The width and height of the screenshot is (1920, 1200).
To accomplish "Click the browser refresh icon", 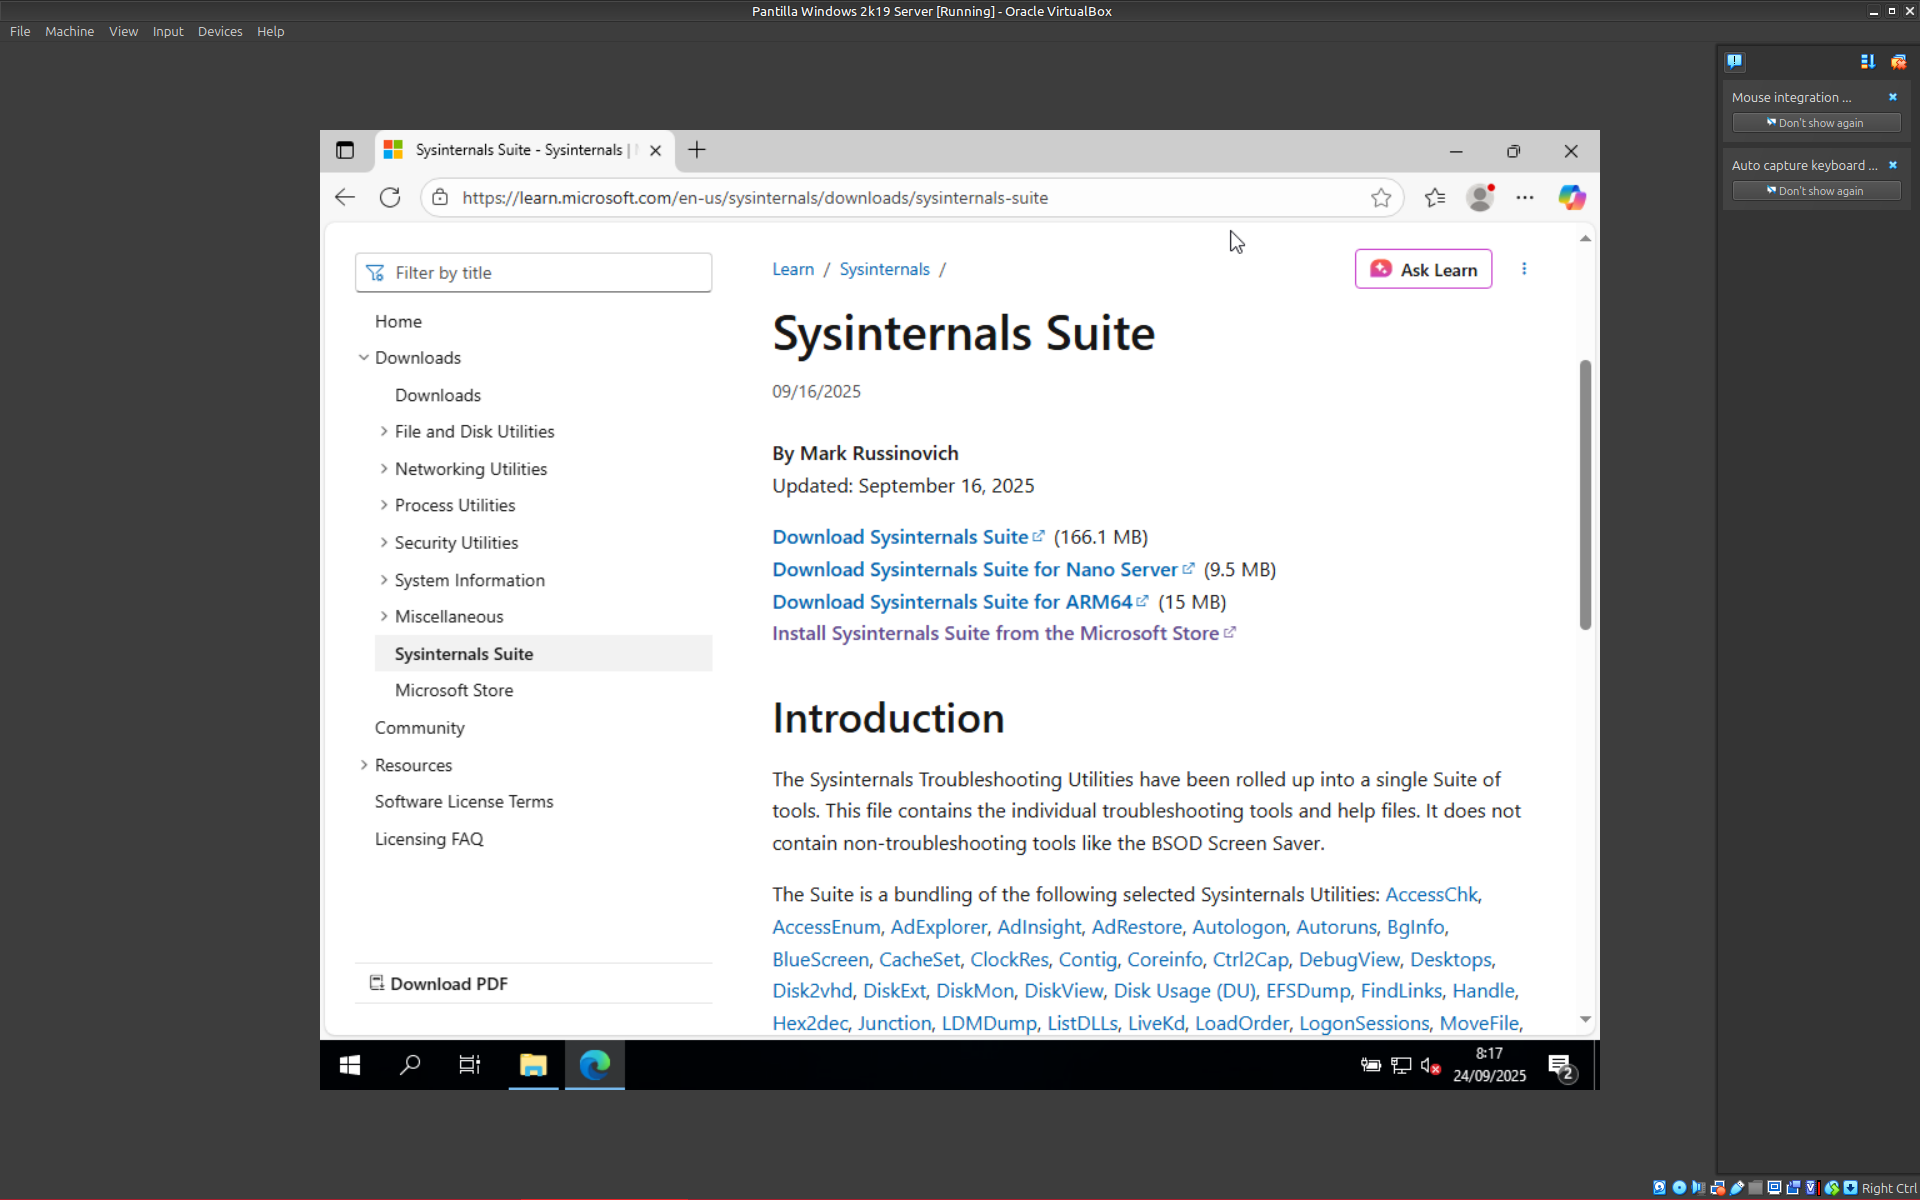I will (x=390, y=197).
